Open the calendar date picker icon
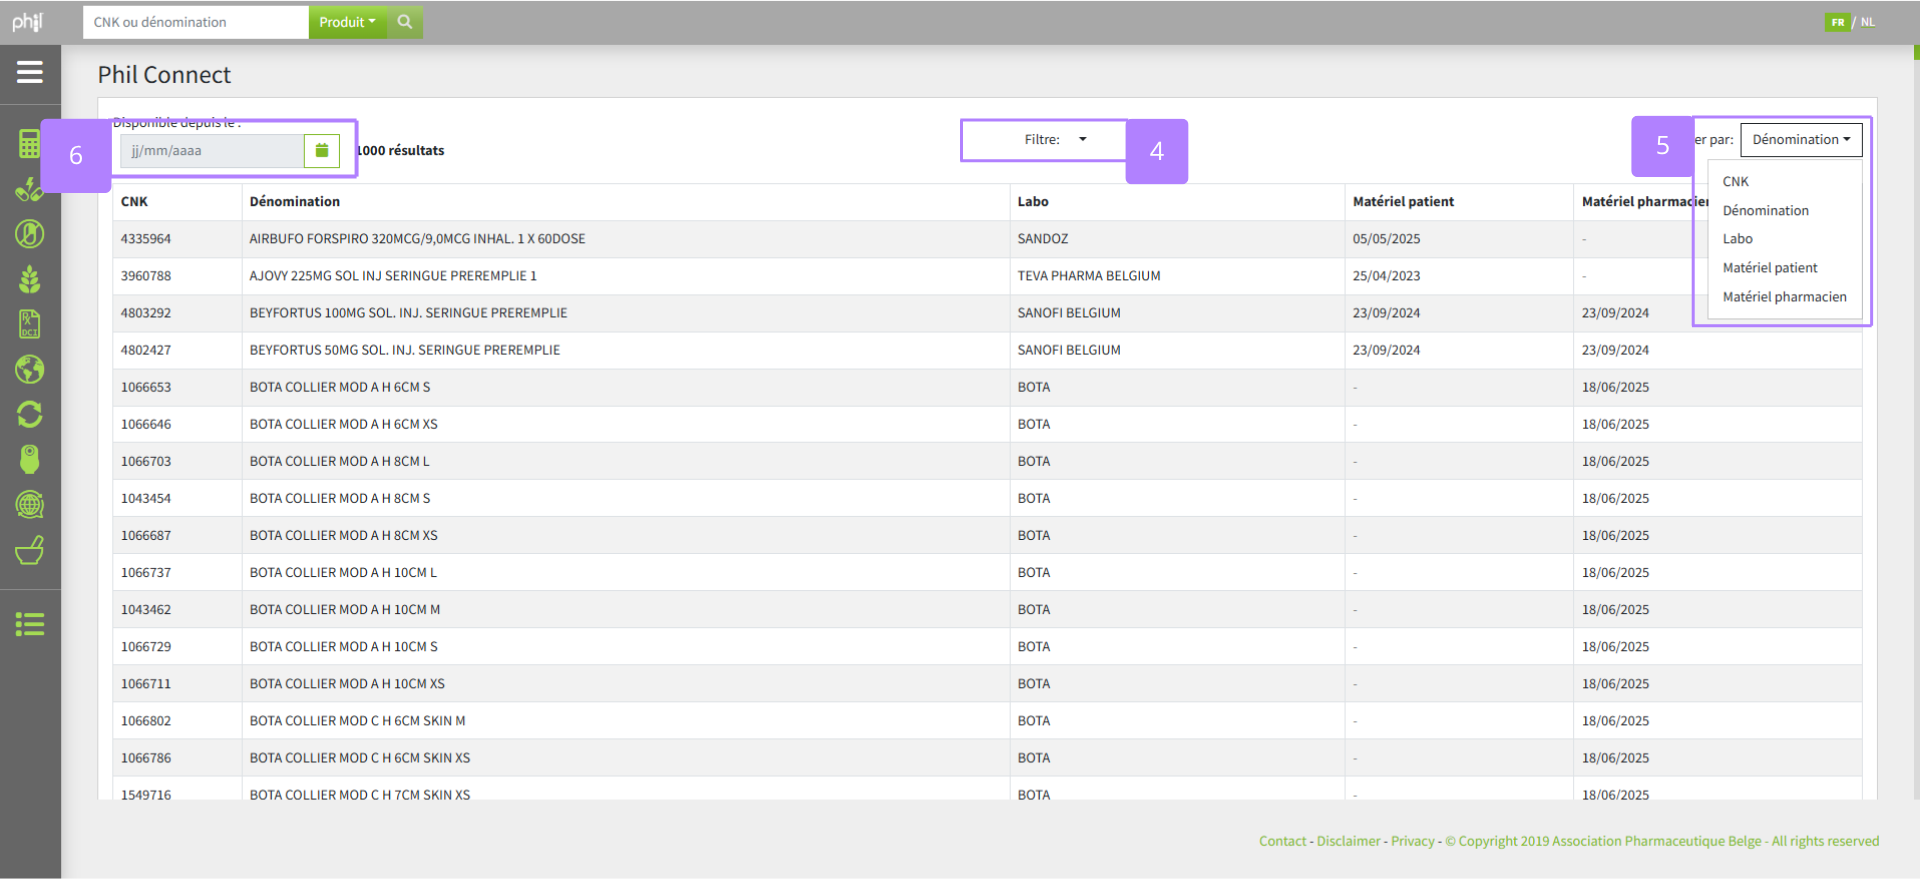The image size is (1920, 879). click(x=322, y=150)
